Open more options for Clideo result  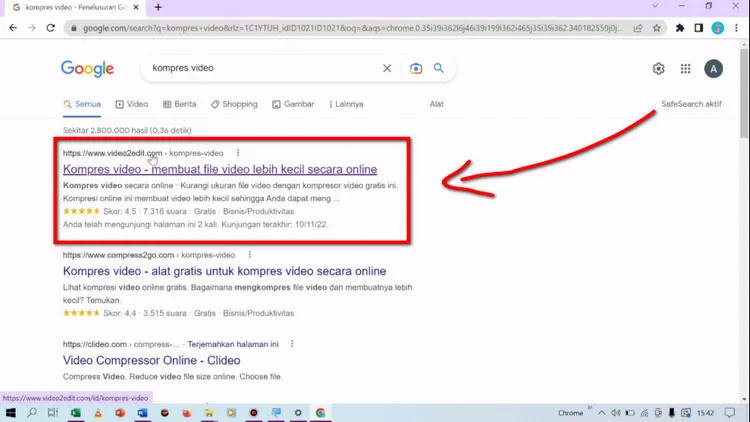tap(292, 344)
